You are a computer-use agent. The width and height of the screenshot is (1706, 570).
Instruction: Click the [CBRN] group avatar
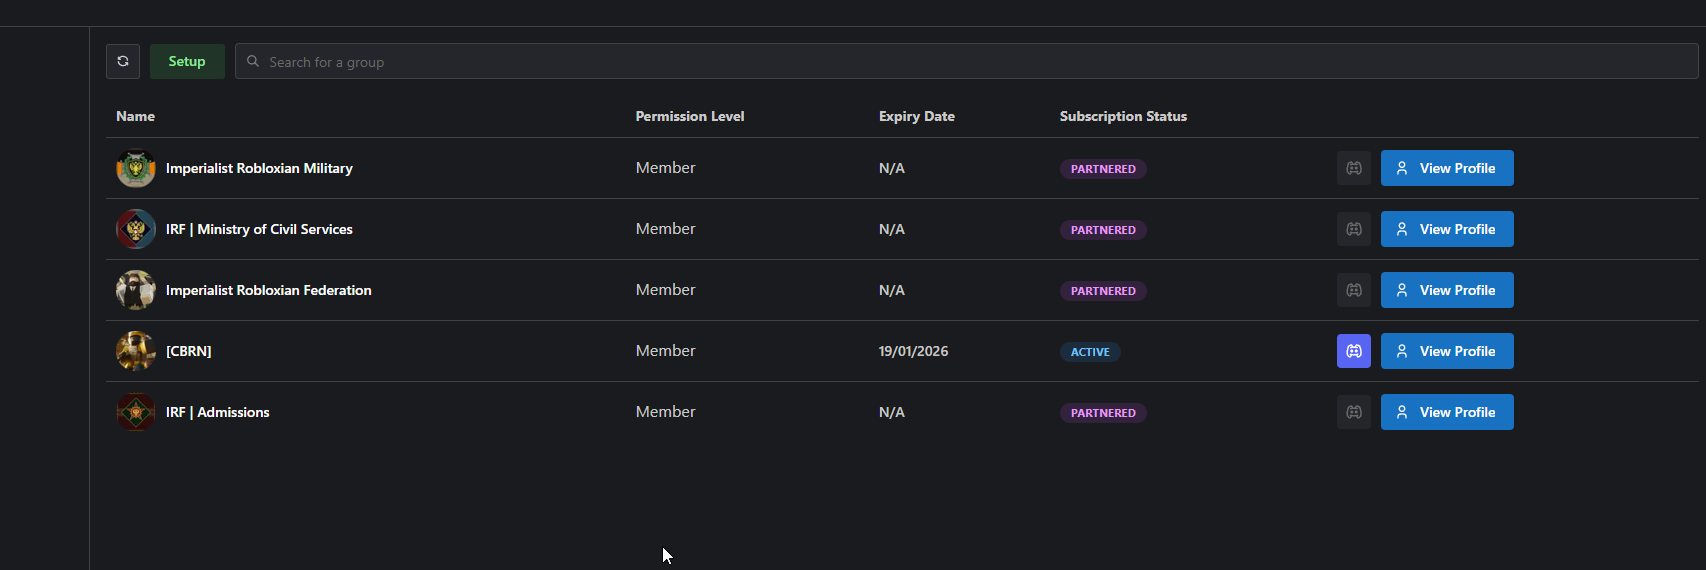point(136,351)
